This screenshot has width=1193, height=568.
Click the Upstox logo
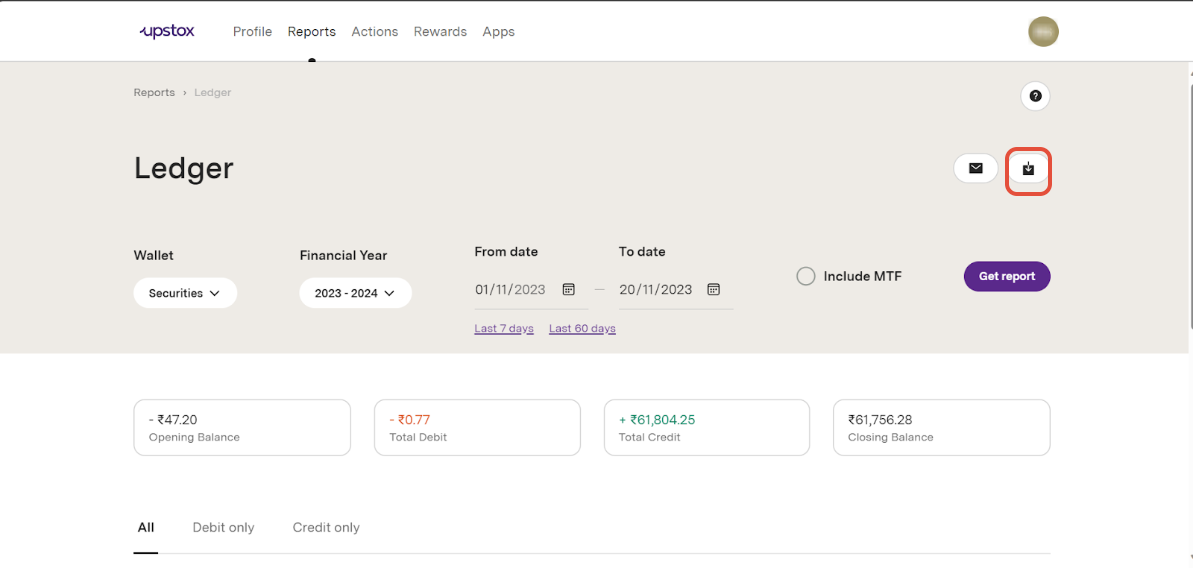[167, 31]
